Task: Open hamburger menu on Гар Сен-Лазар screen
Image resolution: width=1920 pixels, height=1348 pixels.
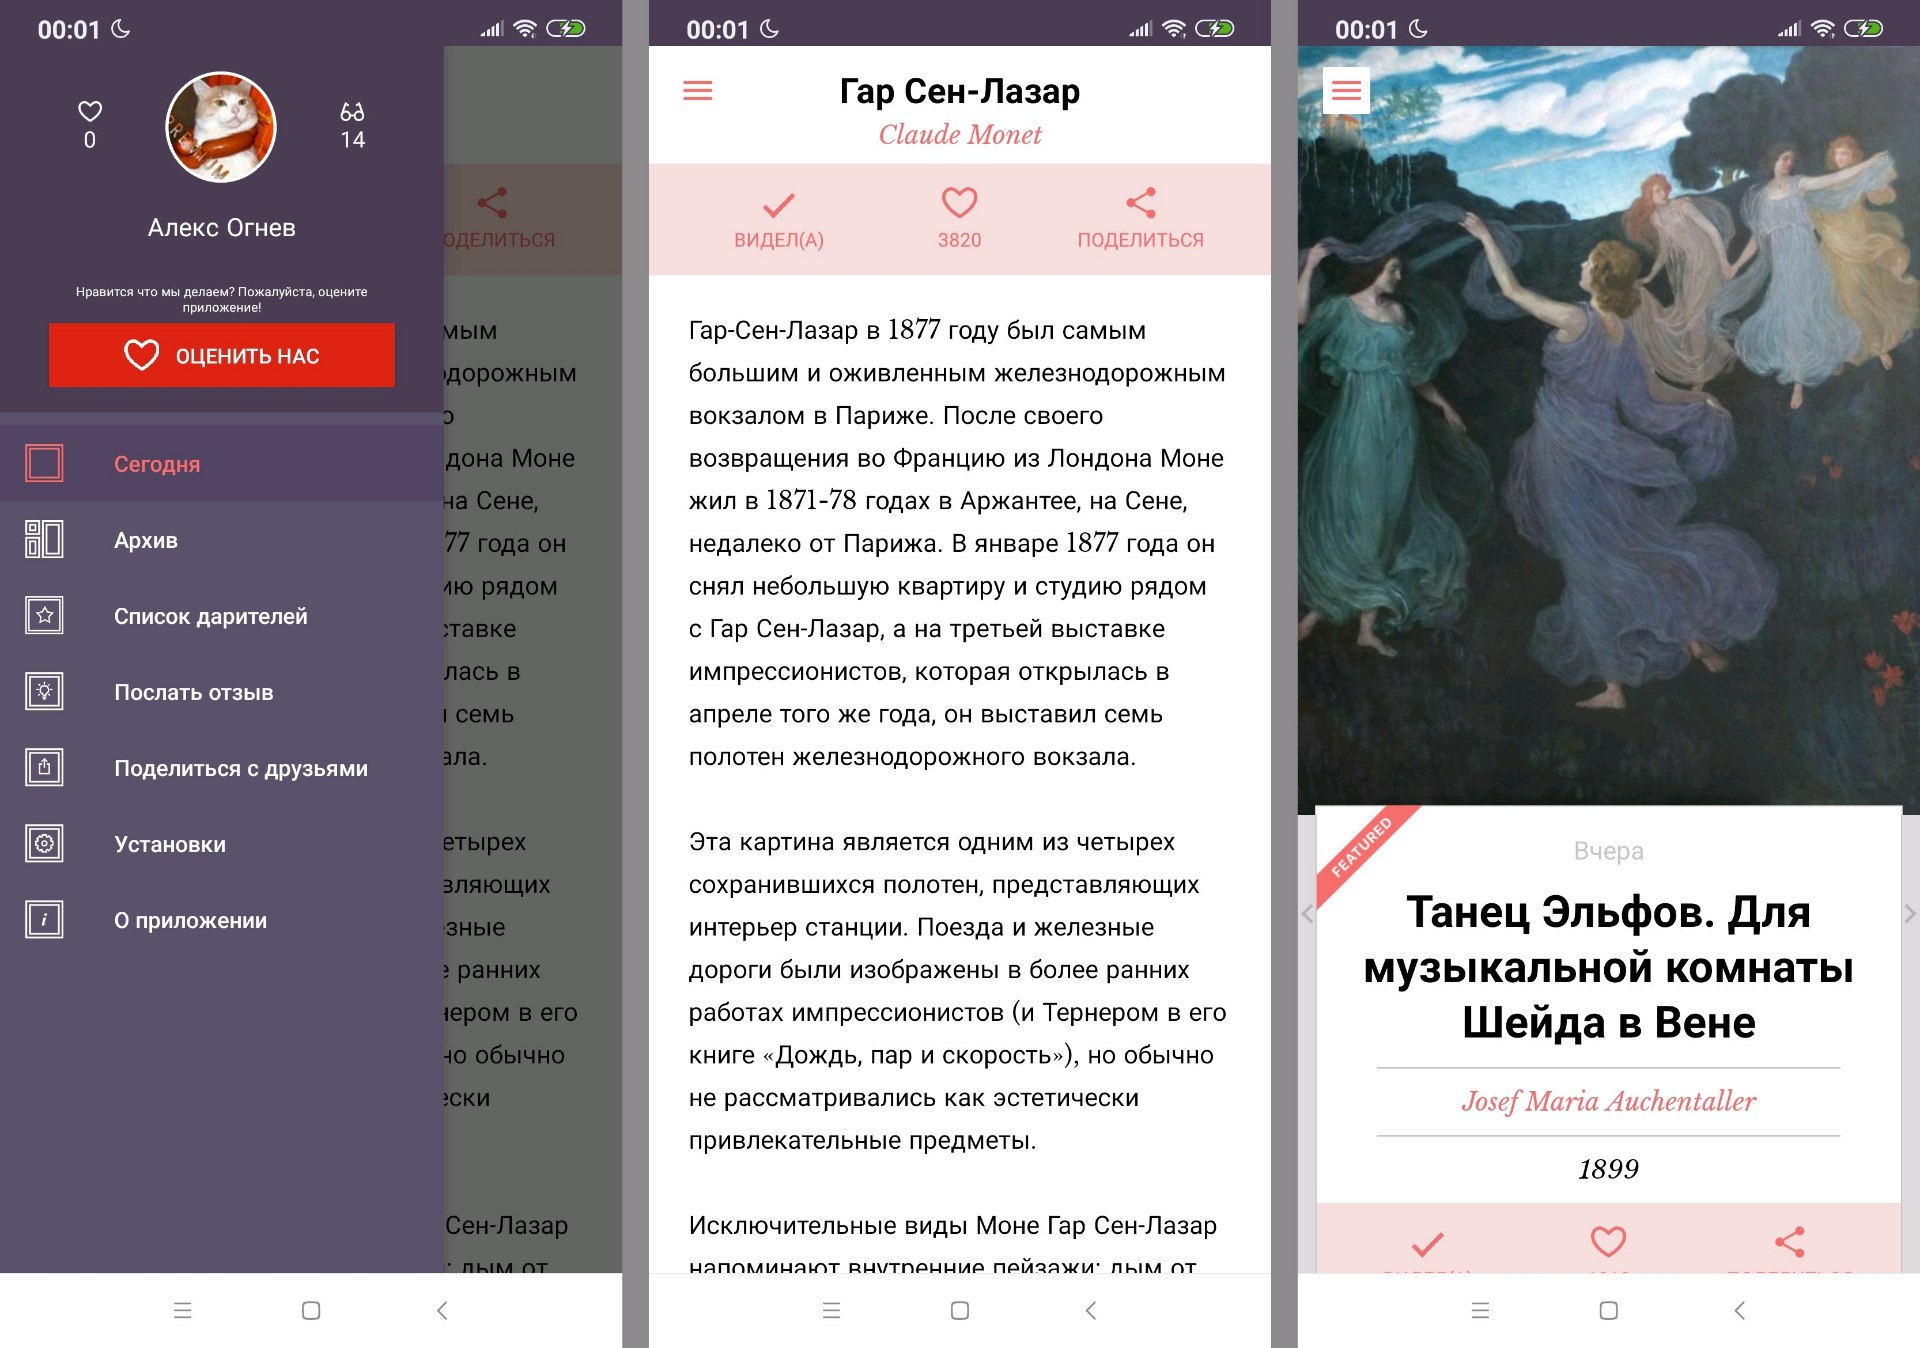Action: (x=697, y=91)
